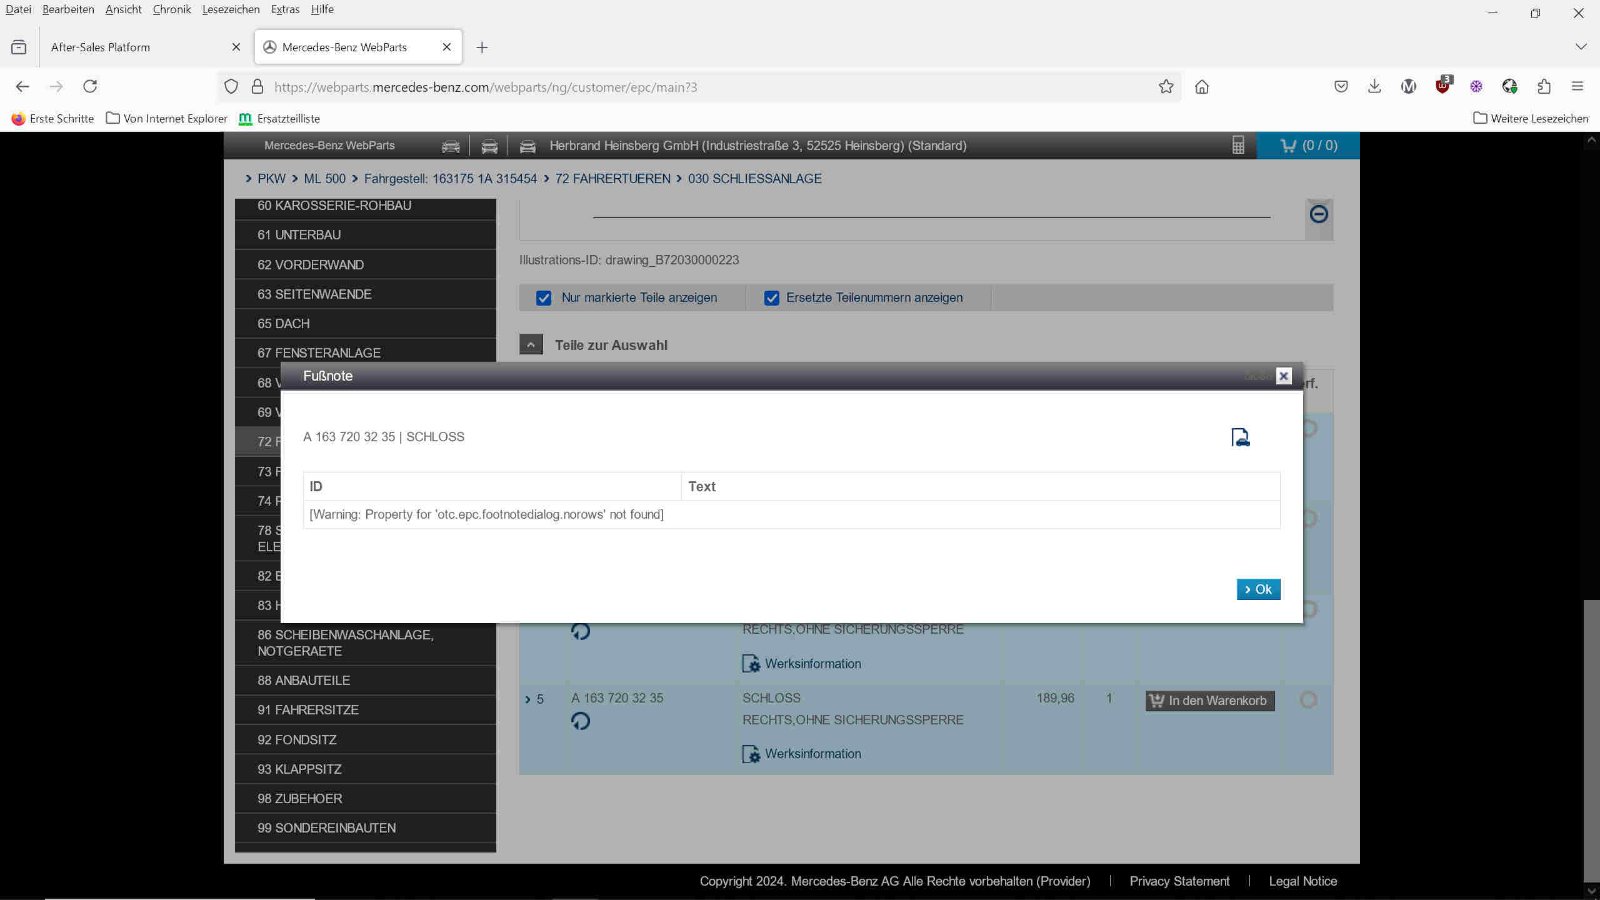Collapse the 'Teile zur Auswahl' section
The width and height of the screenshot is (1600, 900).
(x=531, y=345)
